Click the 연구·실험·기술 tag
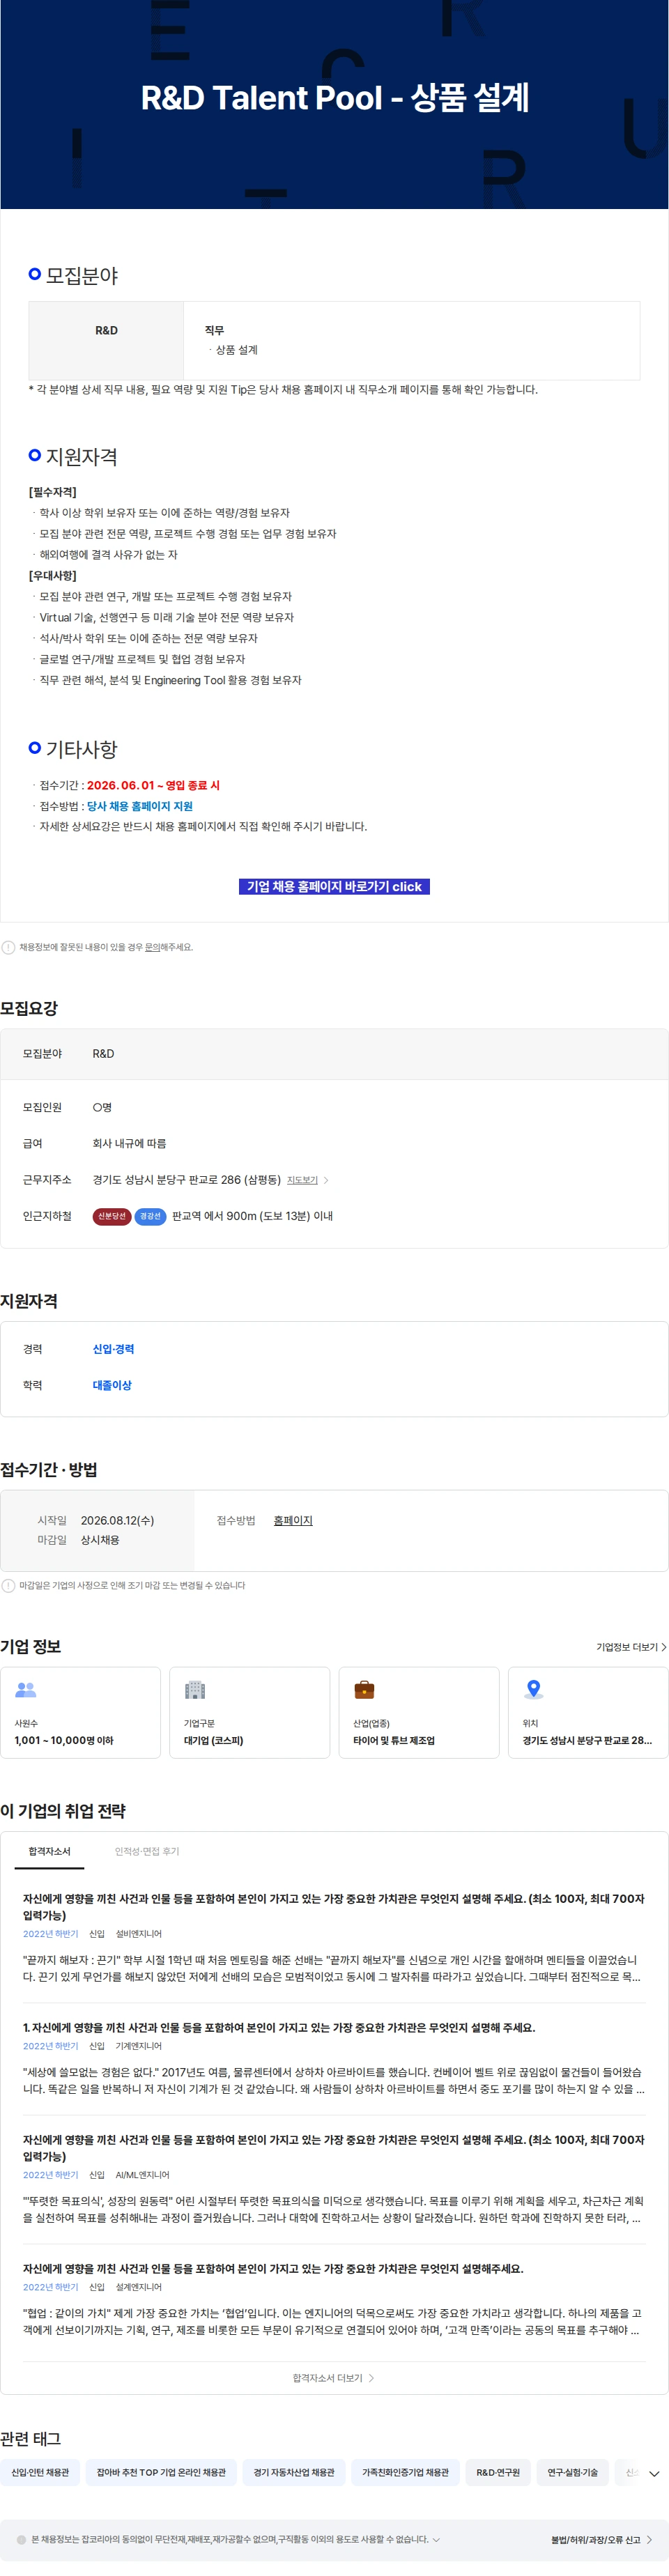Viewport: 669px width, 2576px height. (x=572, y=2472)
